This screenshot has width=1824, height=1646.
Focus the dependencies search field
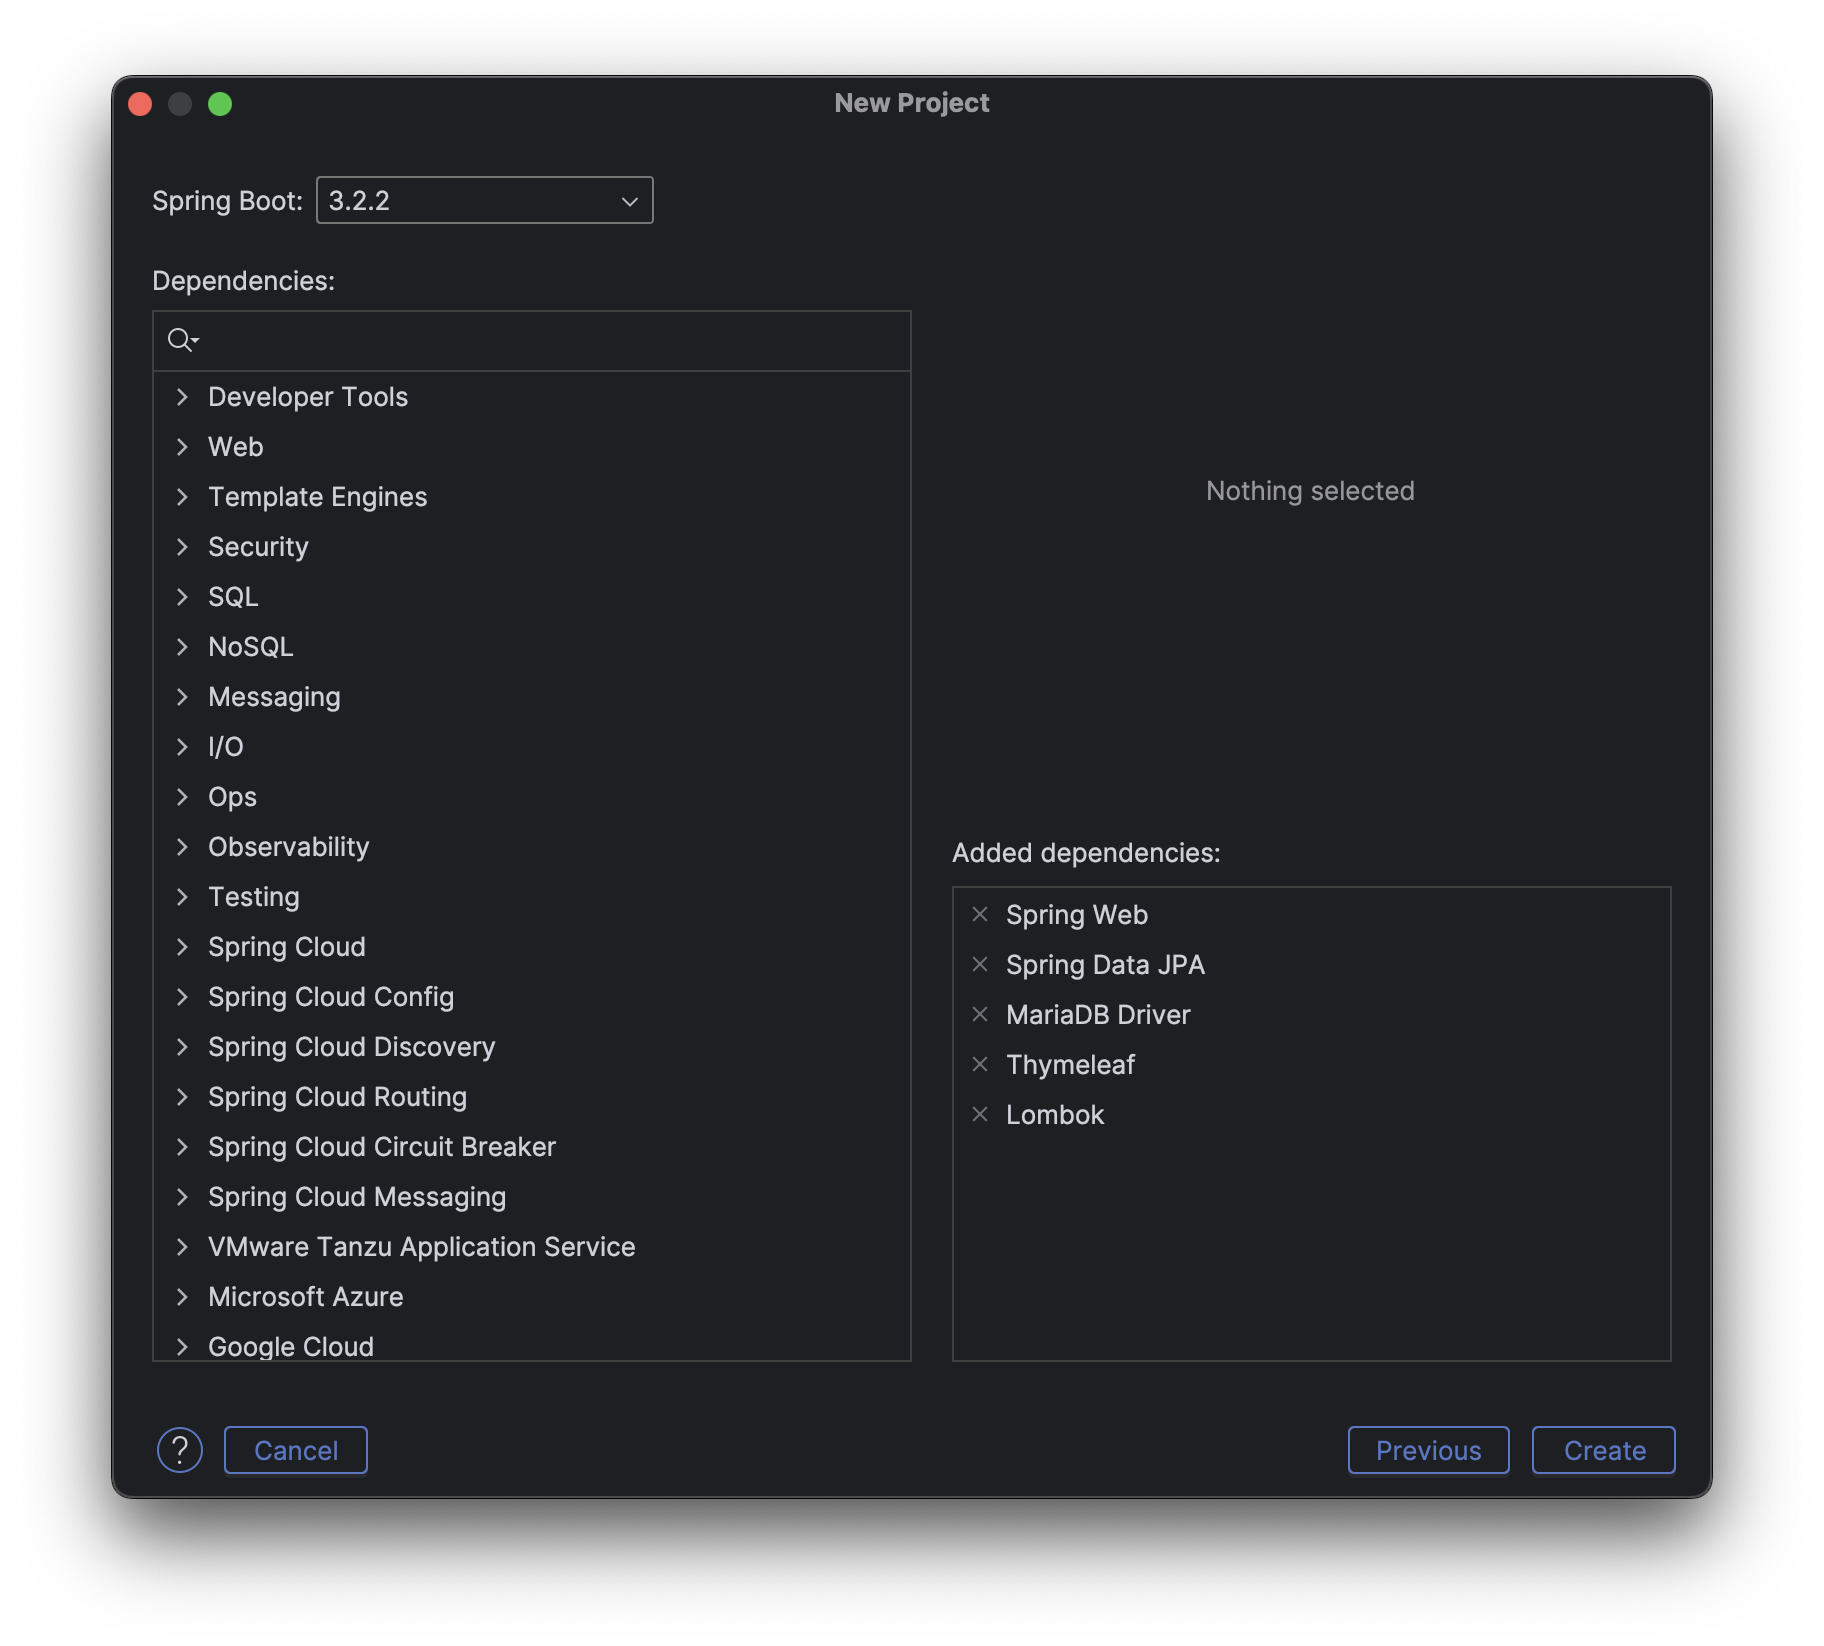(532, 341)
